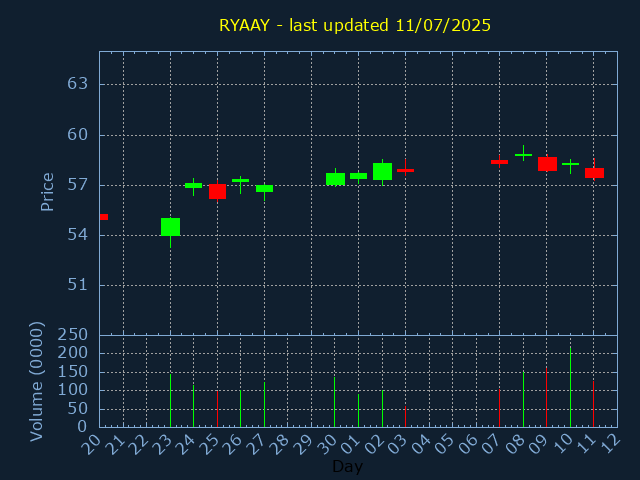The width and height of the screenshot is (640, 480).
Task: Click the green volume bar for day 26
Action: pos(240,409)
